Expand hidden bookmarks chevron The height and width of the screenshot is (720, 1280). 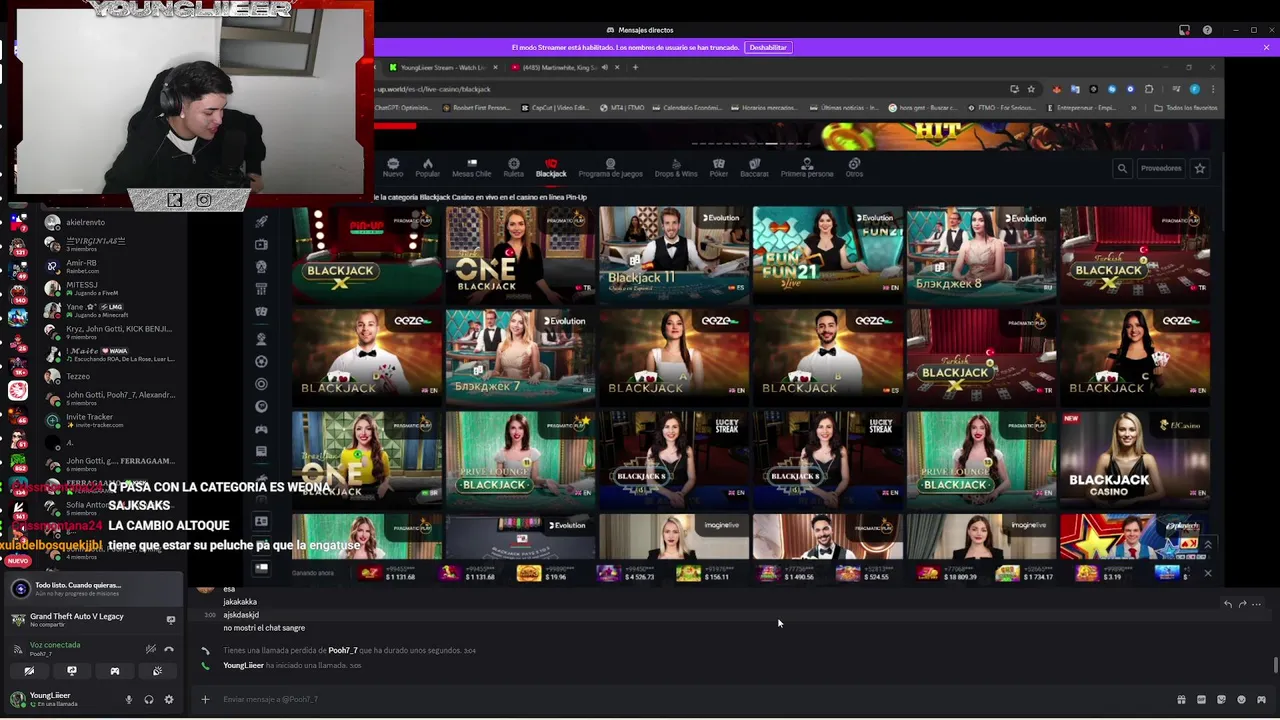[1133, 108]
